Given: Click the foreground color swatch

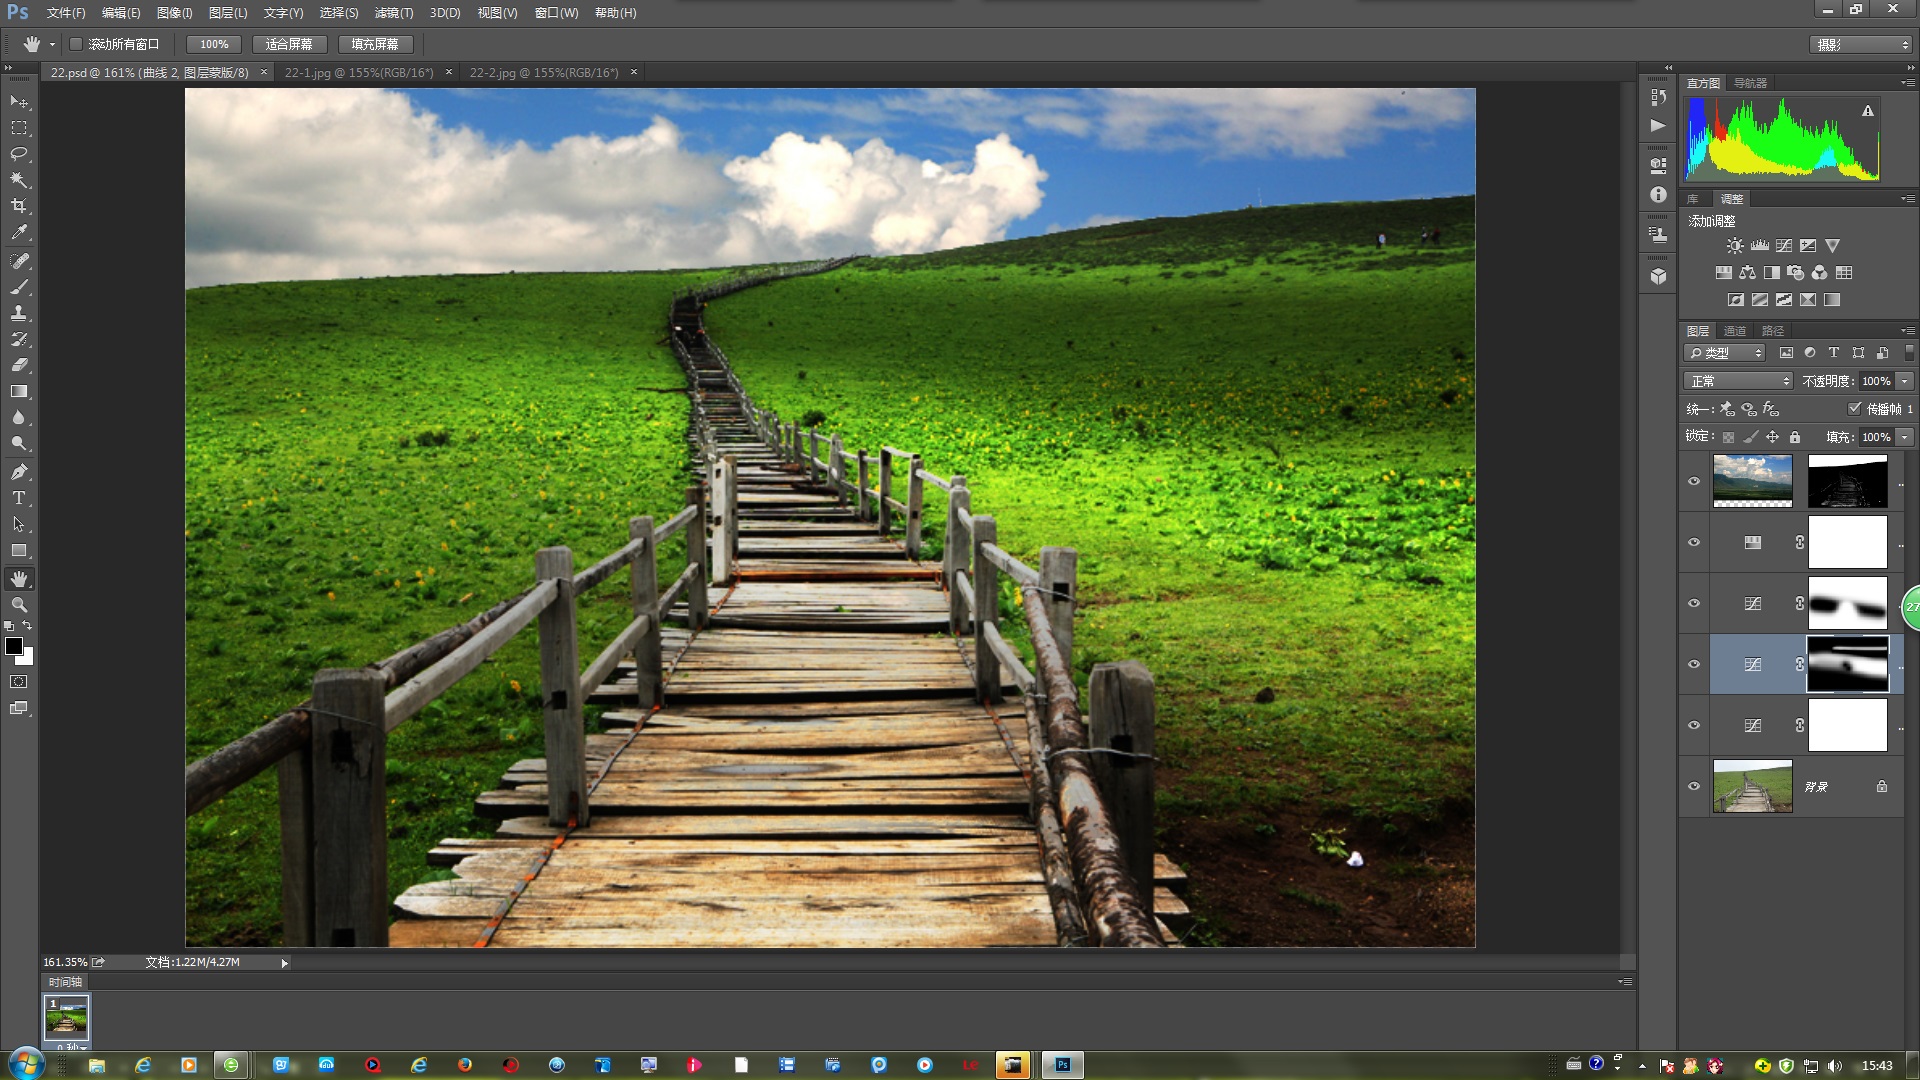Looking at the screenshot, I should (13, 646).
